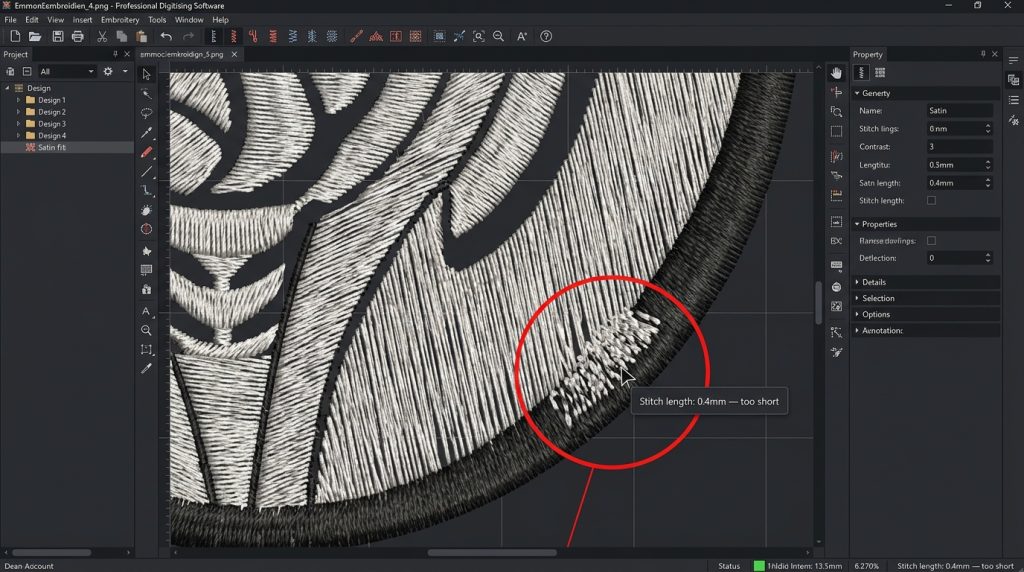Select the arrow pointer tool
1024x572 pixels.
pyautogui.click(x=146, y=74)
